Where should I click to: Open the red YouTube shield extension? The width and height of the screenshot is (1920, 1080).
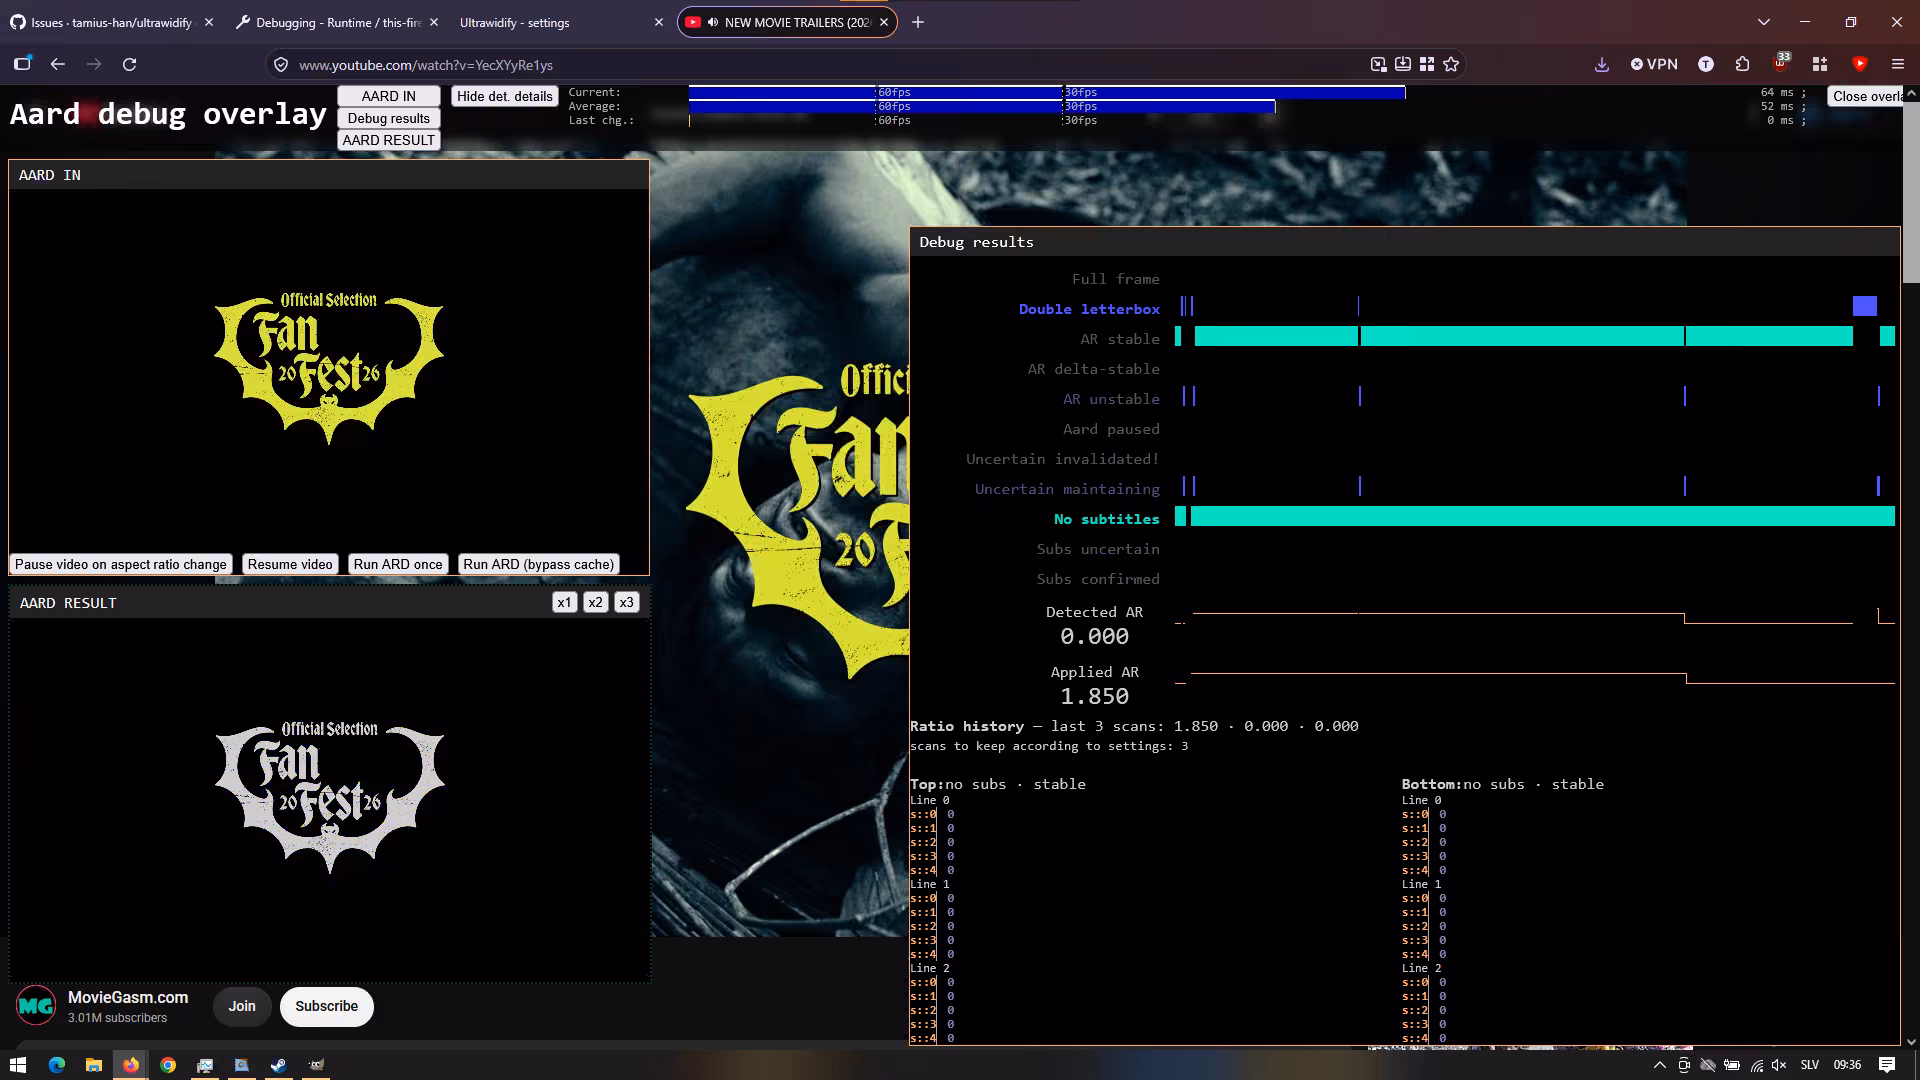click(1859, 64)
